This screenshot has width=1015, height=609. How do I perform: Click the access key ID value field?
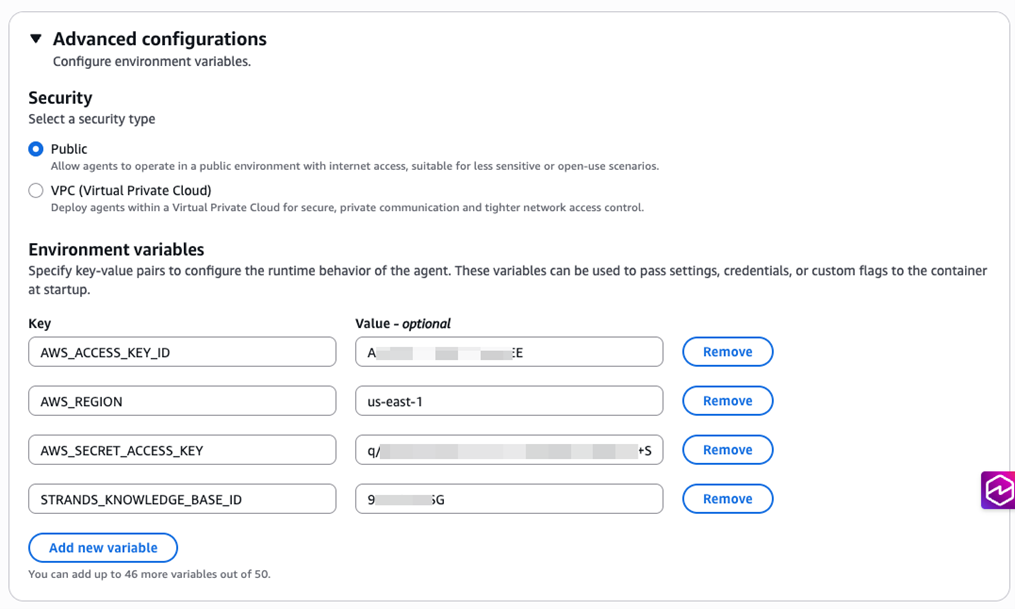(x=508, y=352)
